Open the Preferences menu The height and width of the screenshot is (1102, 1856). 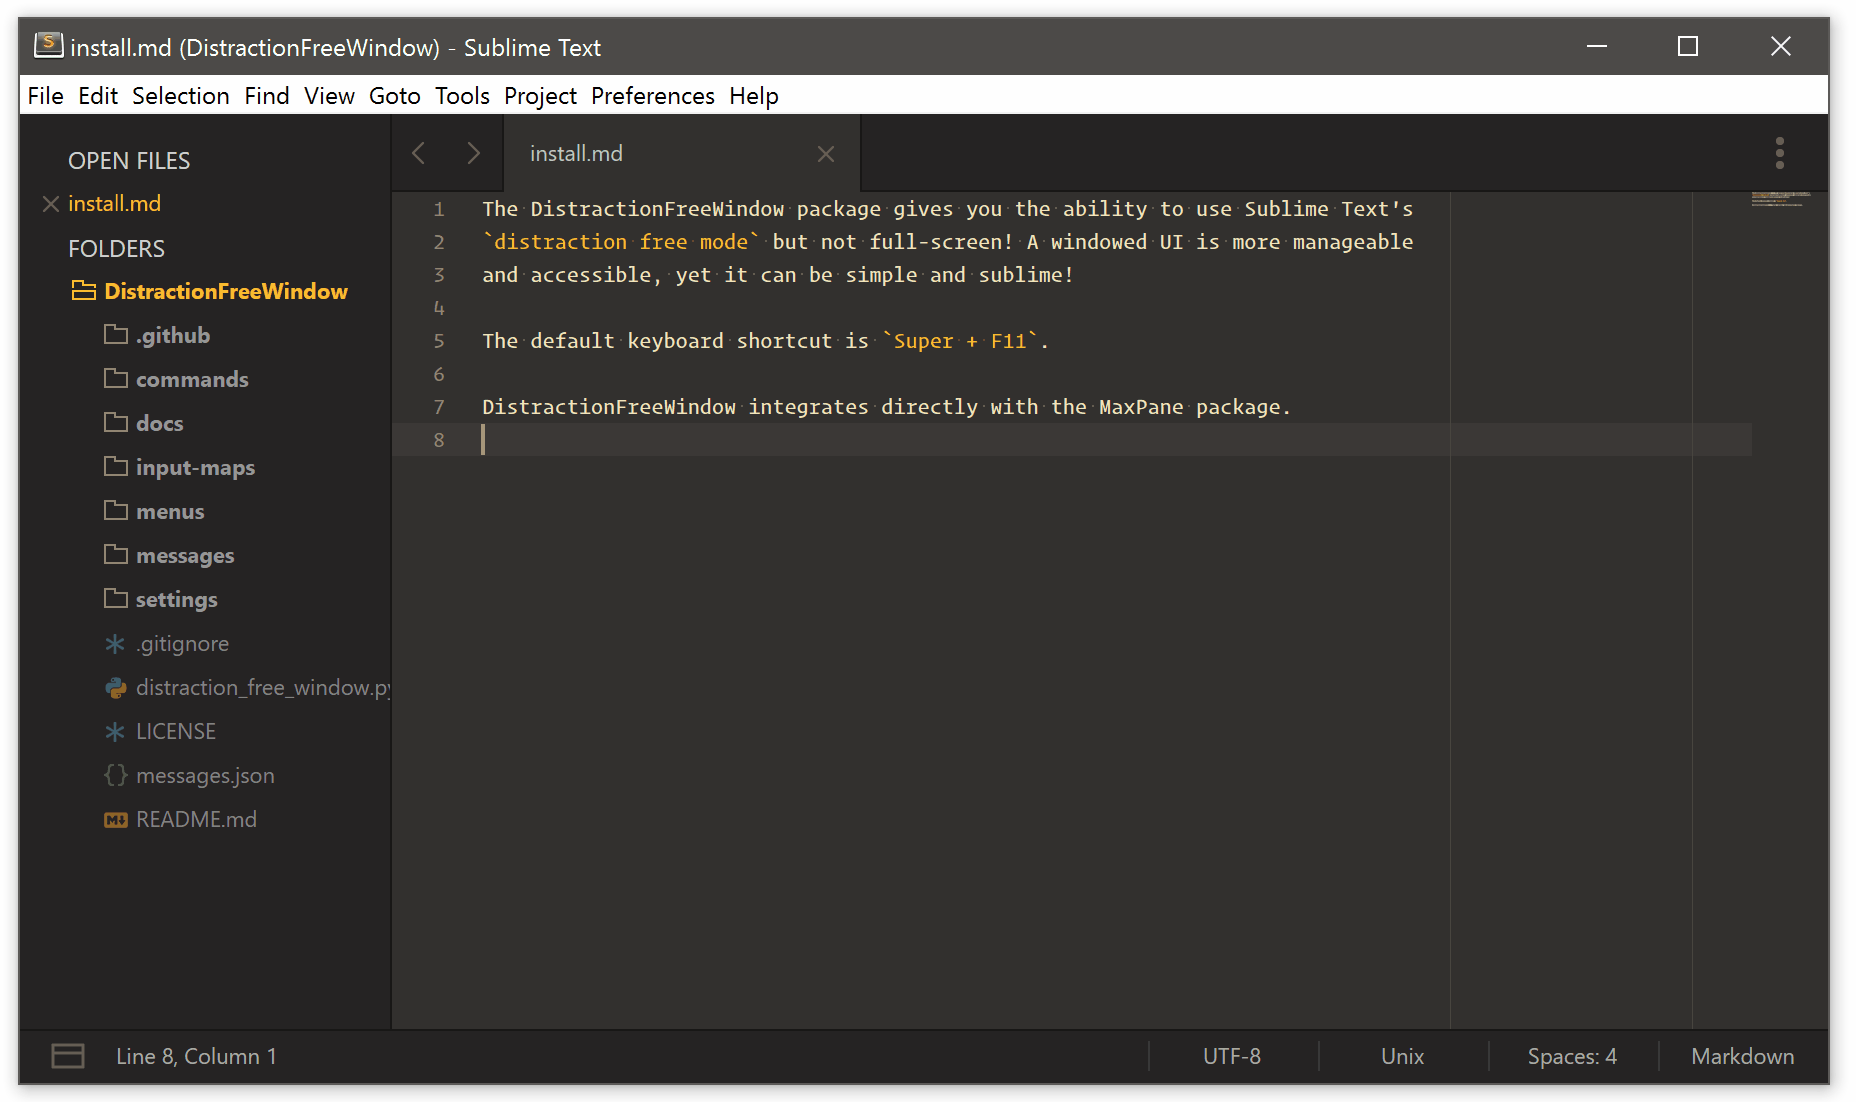point(653,96)
